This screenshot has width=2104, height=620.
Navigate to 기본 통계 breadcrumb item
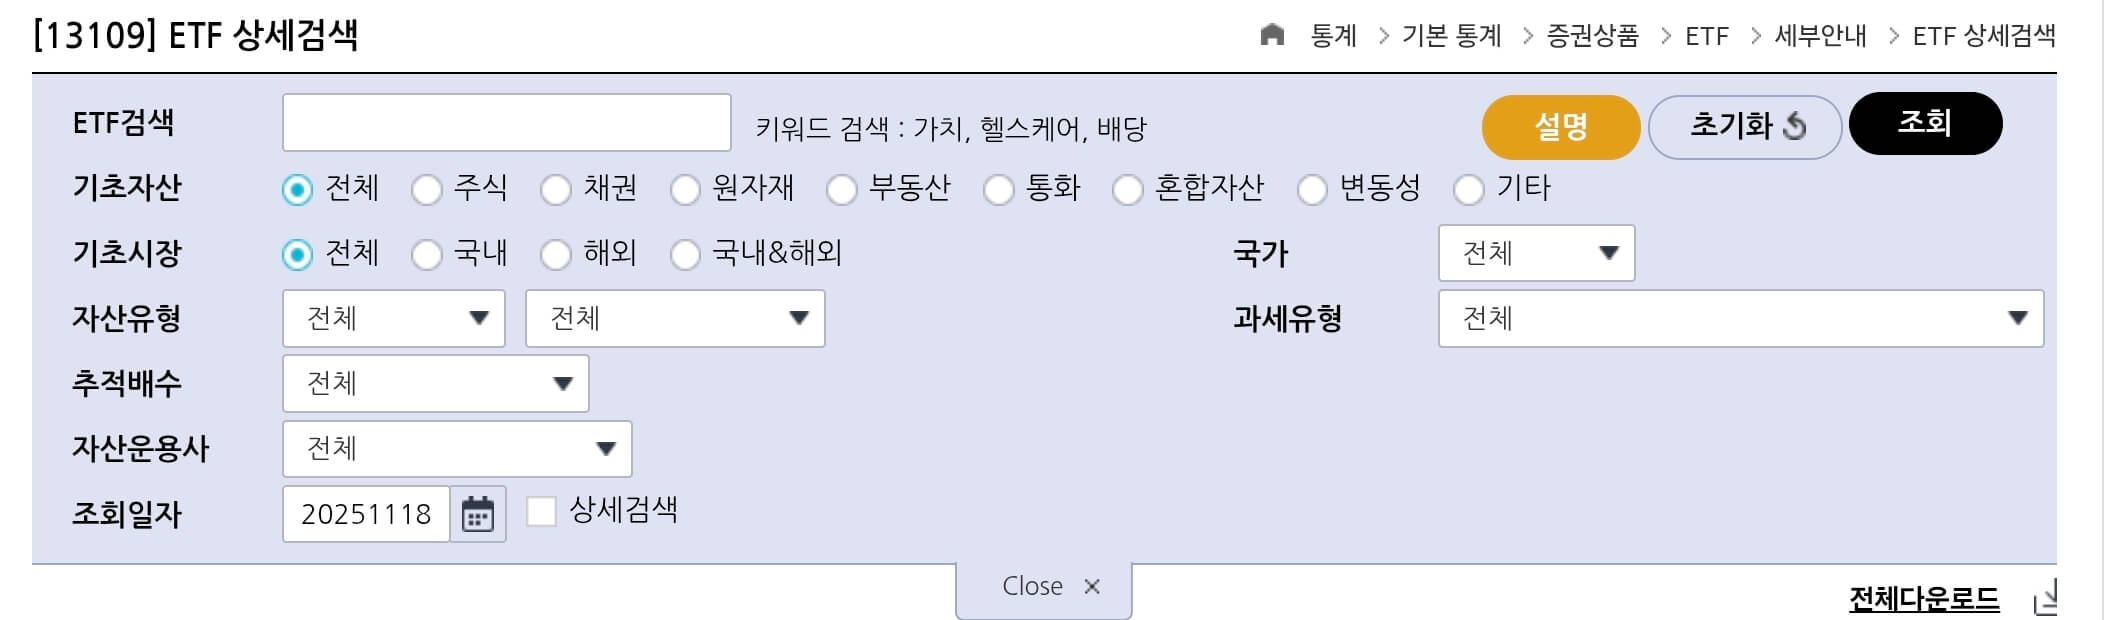pos(1451,36)
